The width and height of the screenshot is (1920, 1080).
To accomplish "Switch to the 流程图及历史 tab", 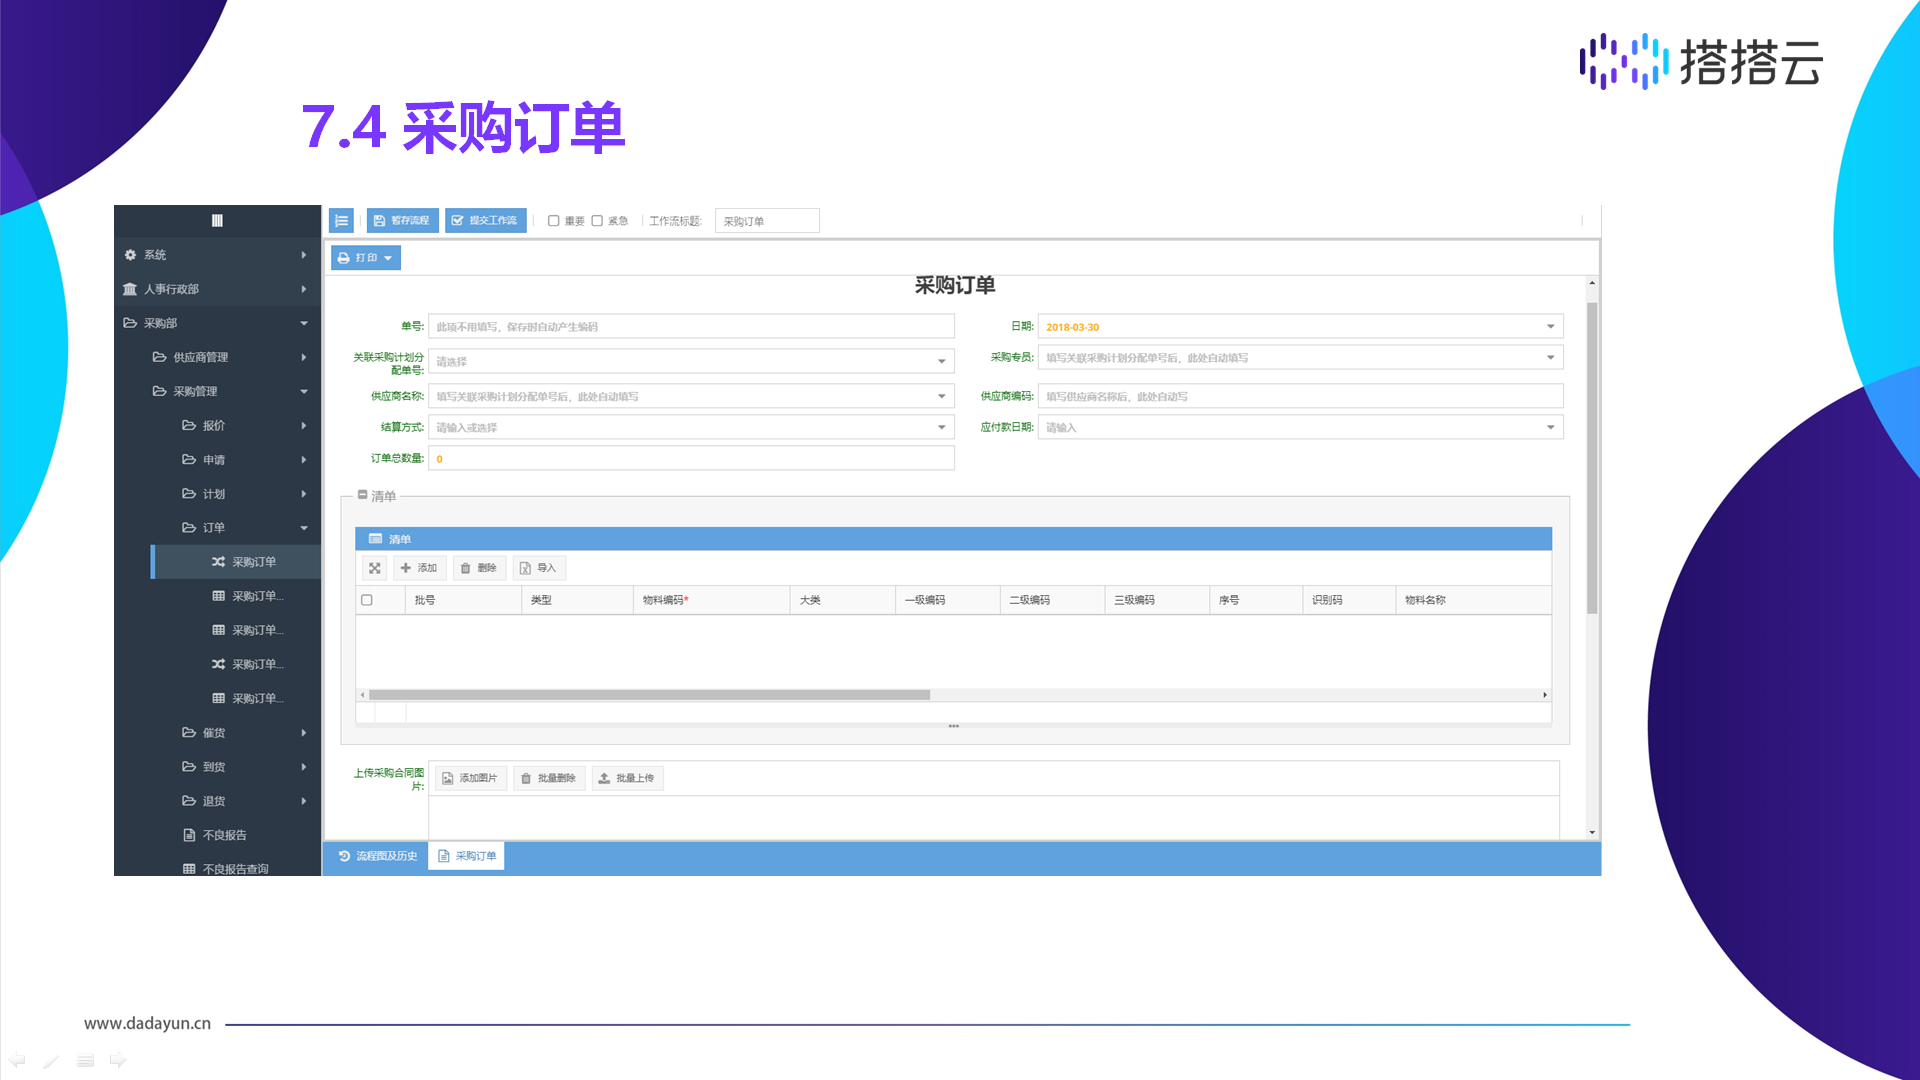I will tap(377, 856).
